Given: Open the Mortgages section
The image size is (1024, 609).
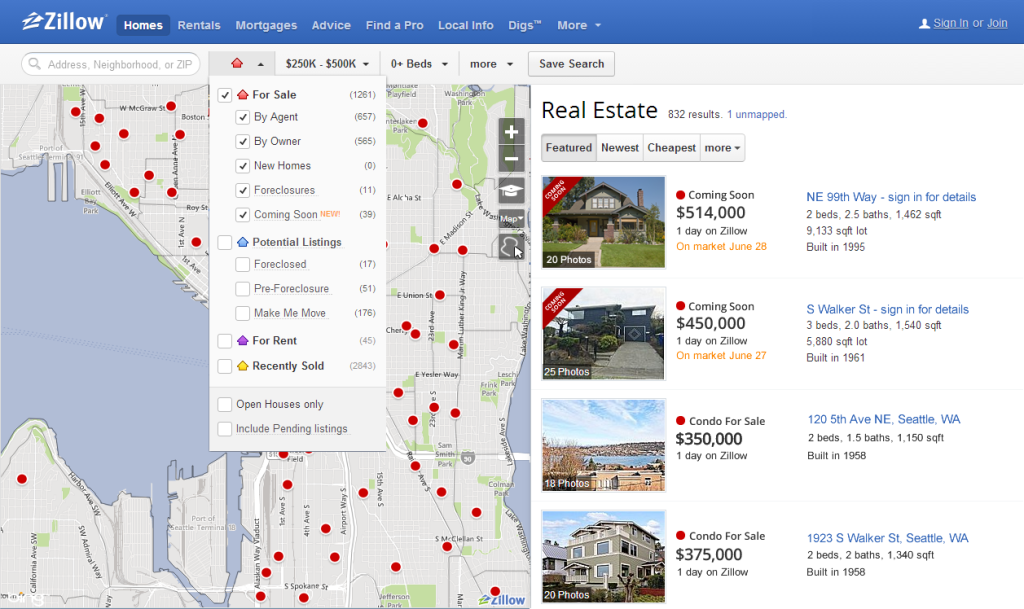Looking at the screenshot, I should pos(266,25).
